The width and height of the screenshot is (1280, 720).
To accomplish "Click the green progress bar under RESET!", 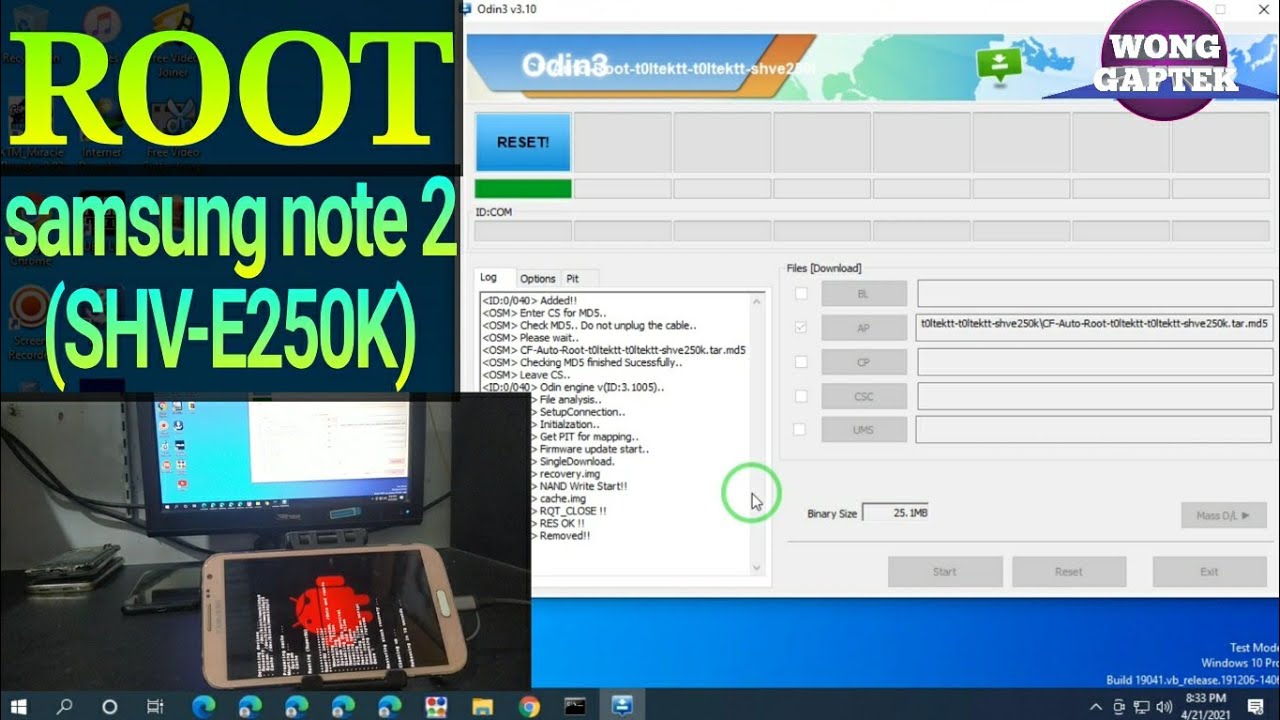I will pos(523,188).
